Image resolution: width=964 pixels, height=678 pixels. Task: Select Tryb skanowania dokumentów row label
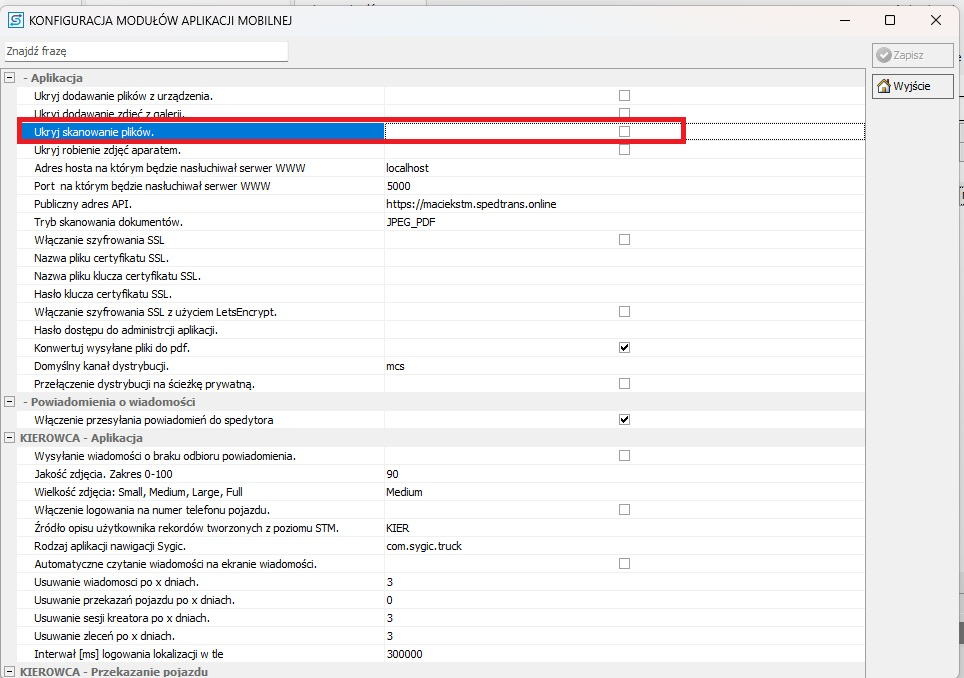point(108,222)
